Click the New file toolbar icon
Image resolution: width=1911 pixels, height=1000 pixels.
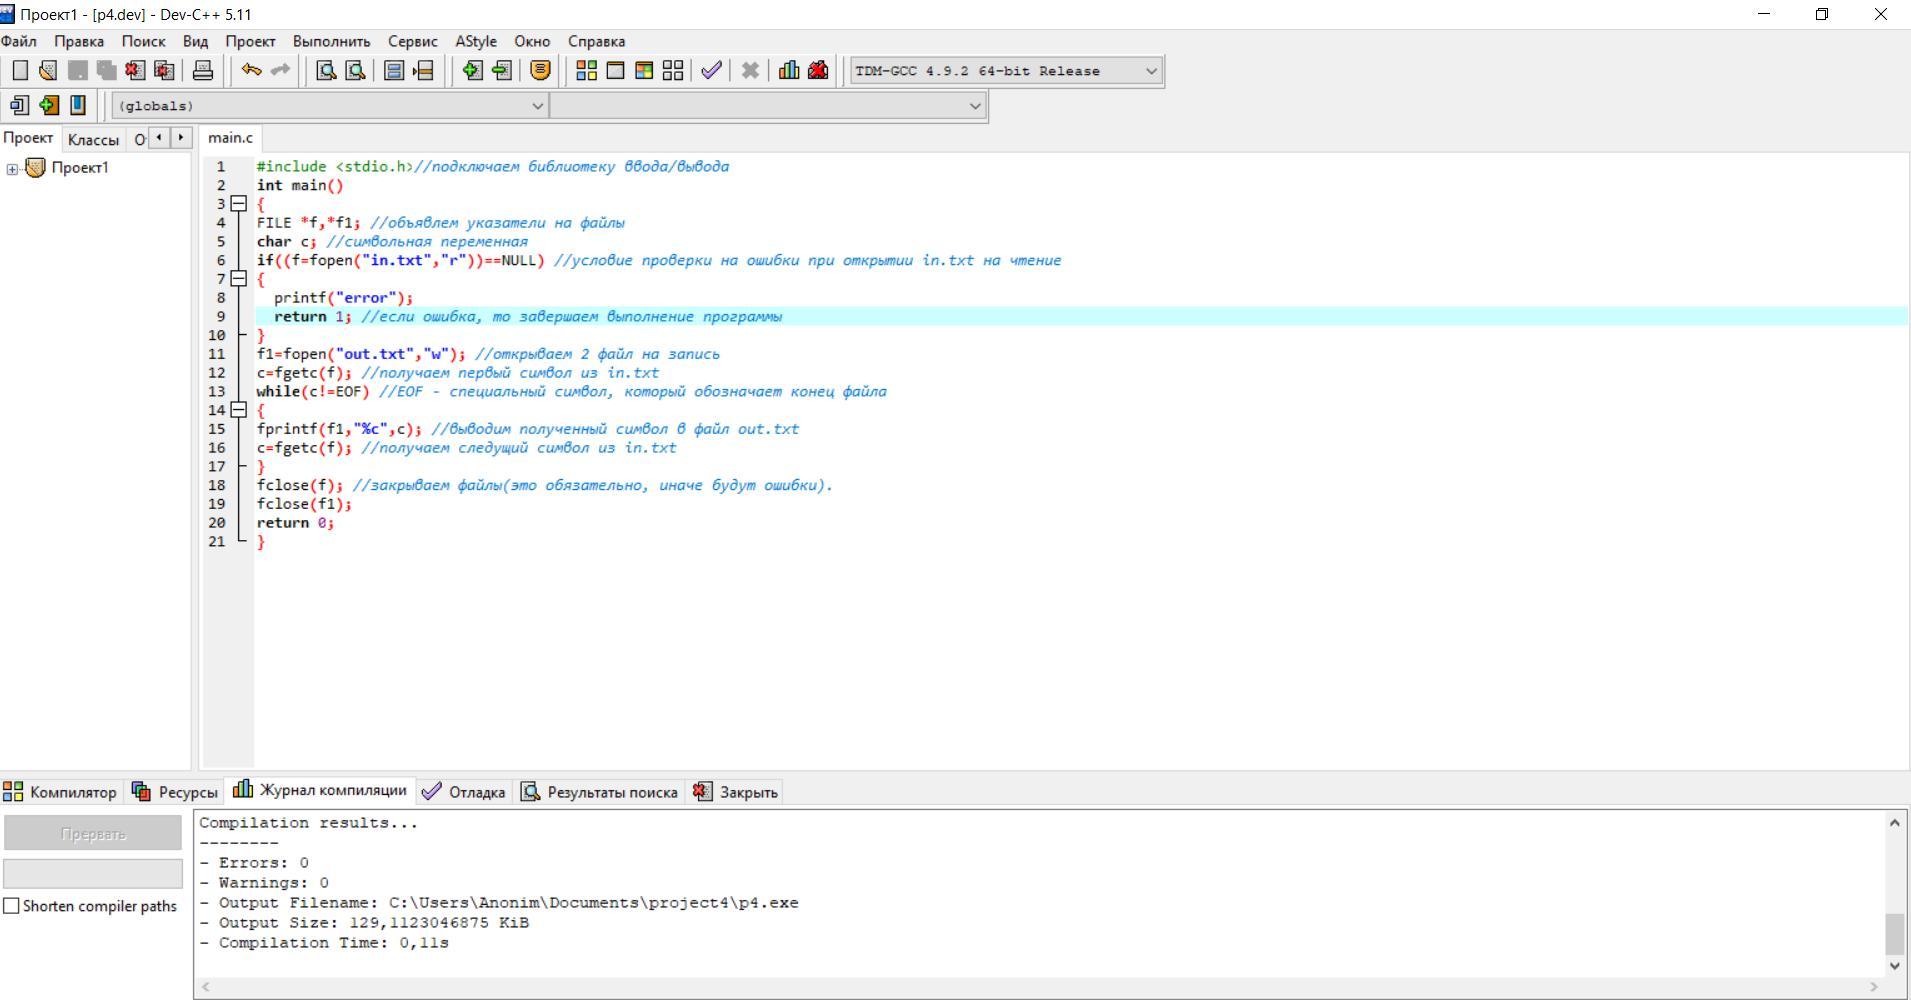click(20, 70)
